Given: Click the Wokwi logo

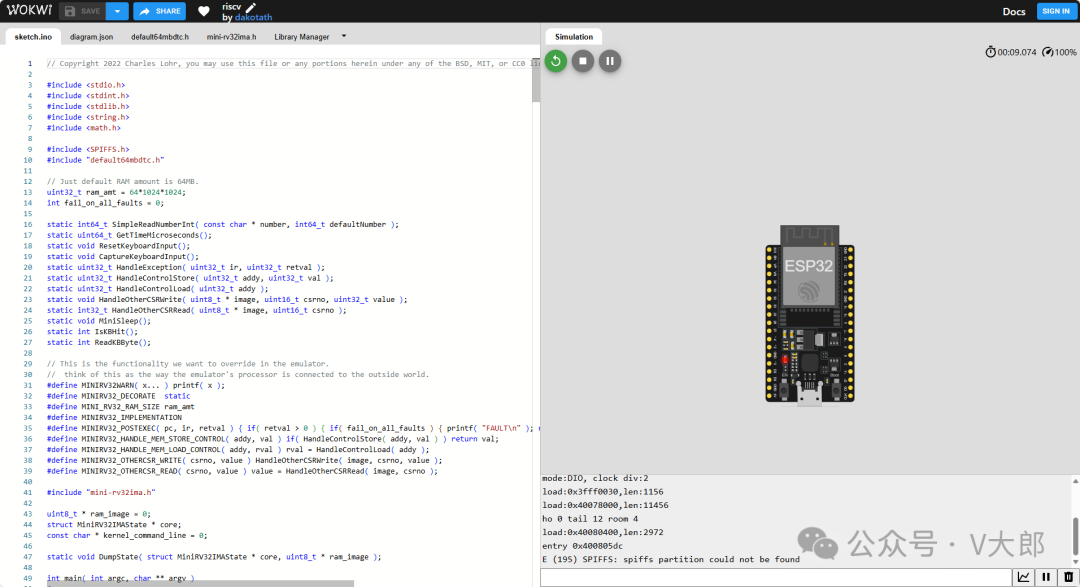Looking at the screenshot, I should point(30,10).
